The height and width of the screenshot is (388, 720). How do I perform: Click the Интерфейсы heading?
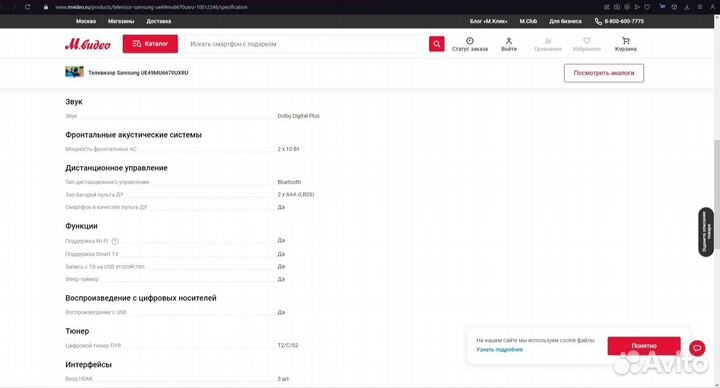click(88, 364)
